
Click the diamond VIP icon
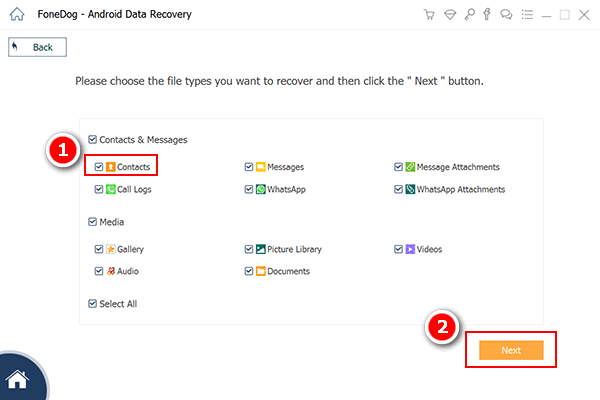450,15
